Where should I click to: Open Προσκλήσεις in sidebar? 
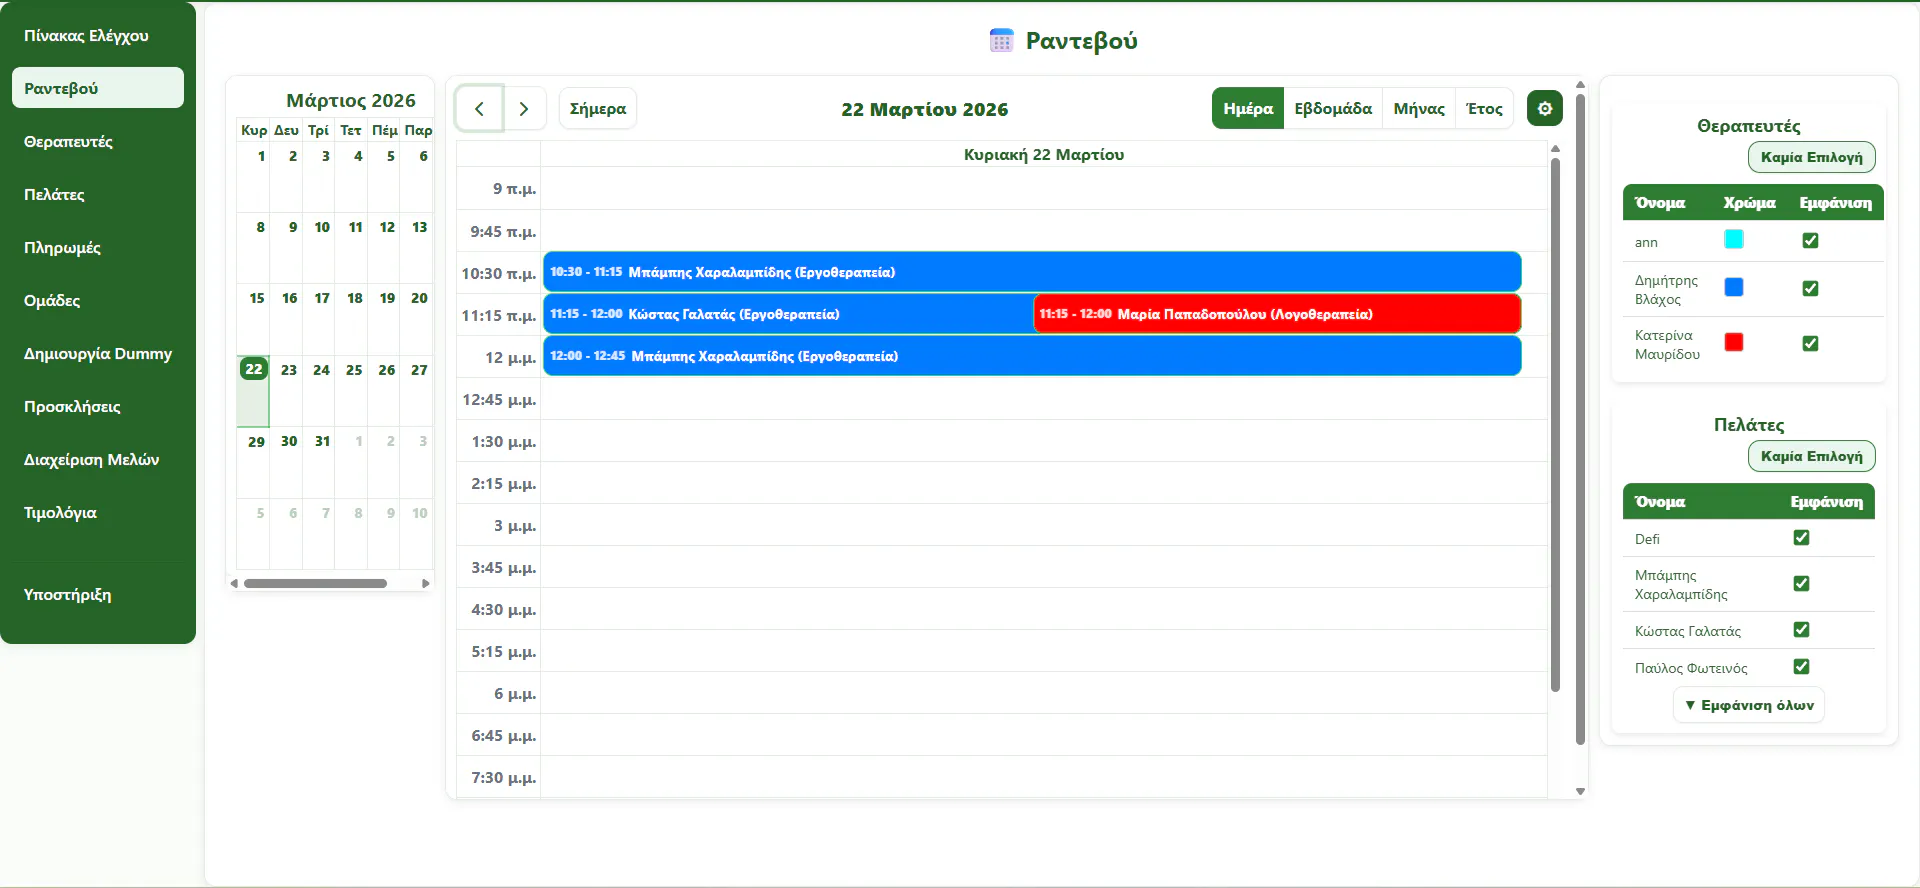(x=98, y=406)
